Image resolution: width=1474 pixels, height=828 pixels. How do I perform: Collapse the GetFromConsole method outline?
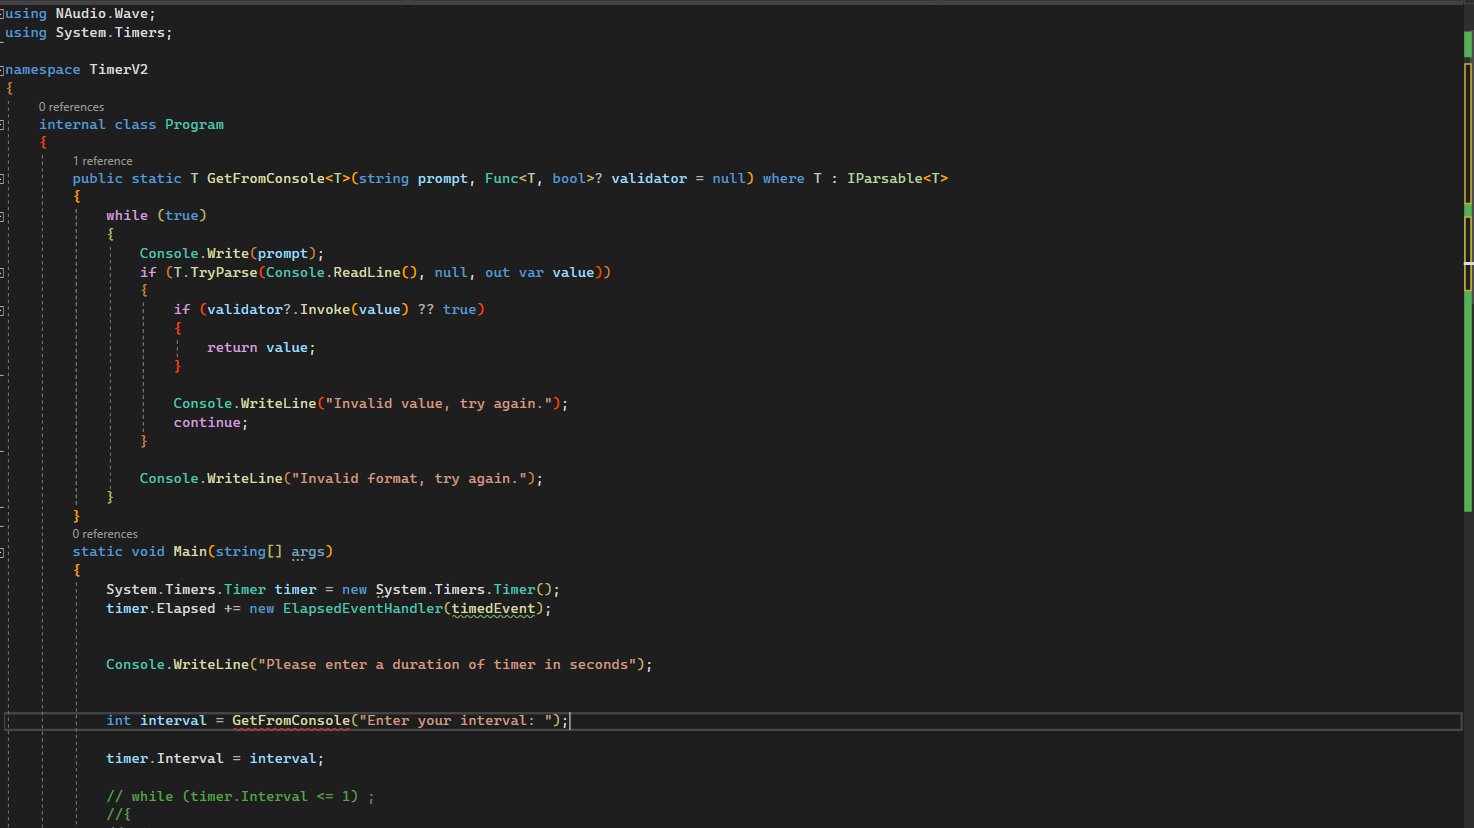click(x=2, y=179)
